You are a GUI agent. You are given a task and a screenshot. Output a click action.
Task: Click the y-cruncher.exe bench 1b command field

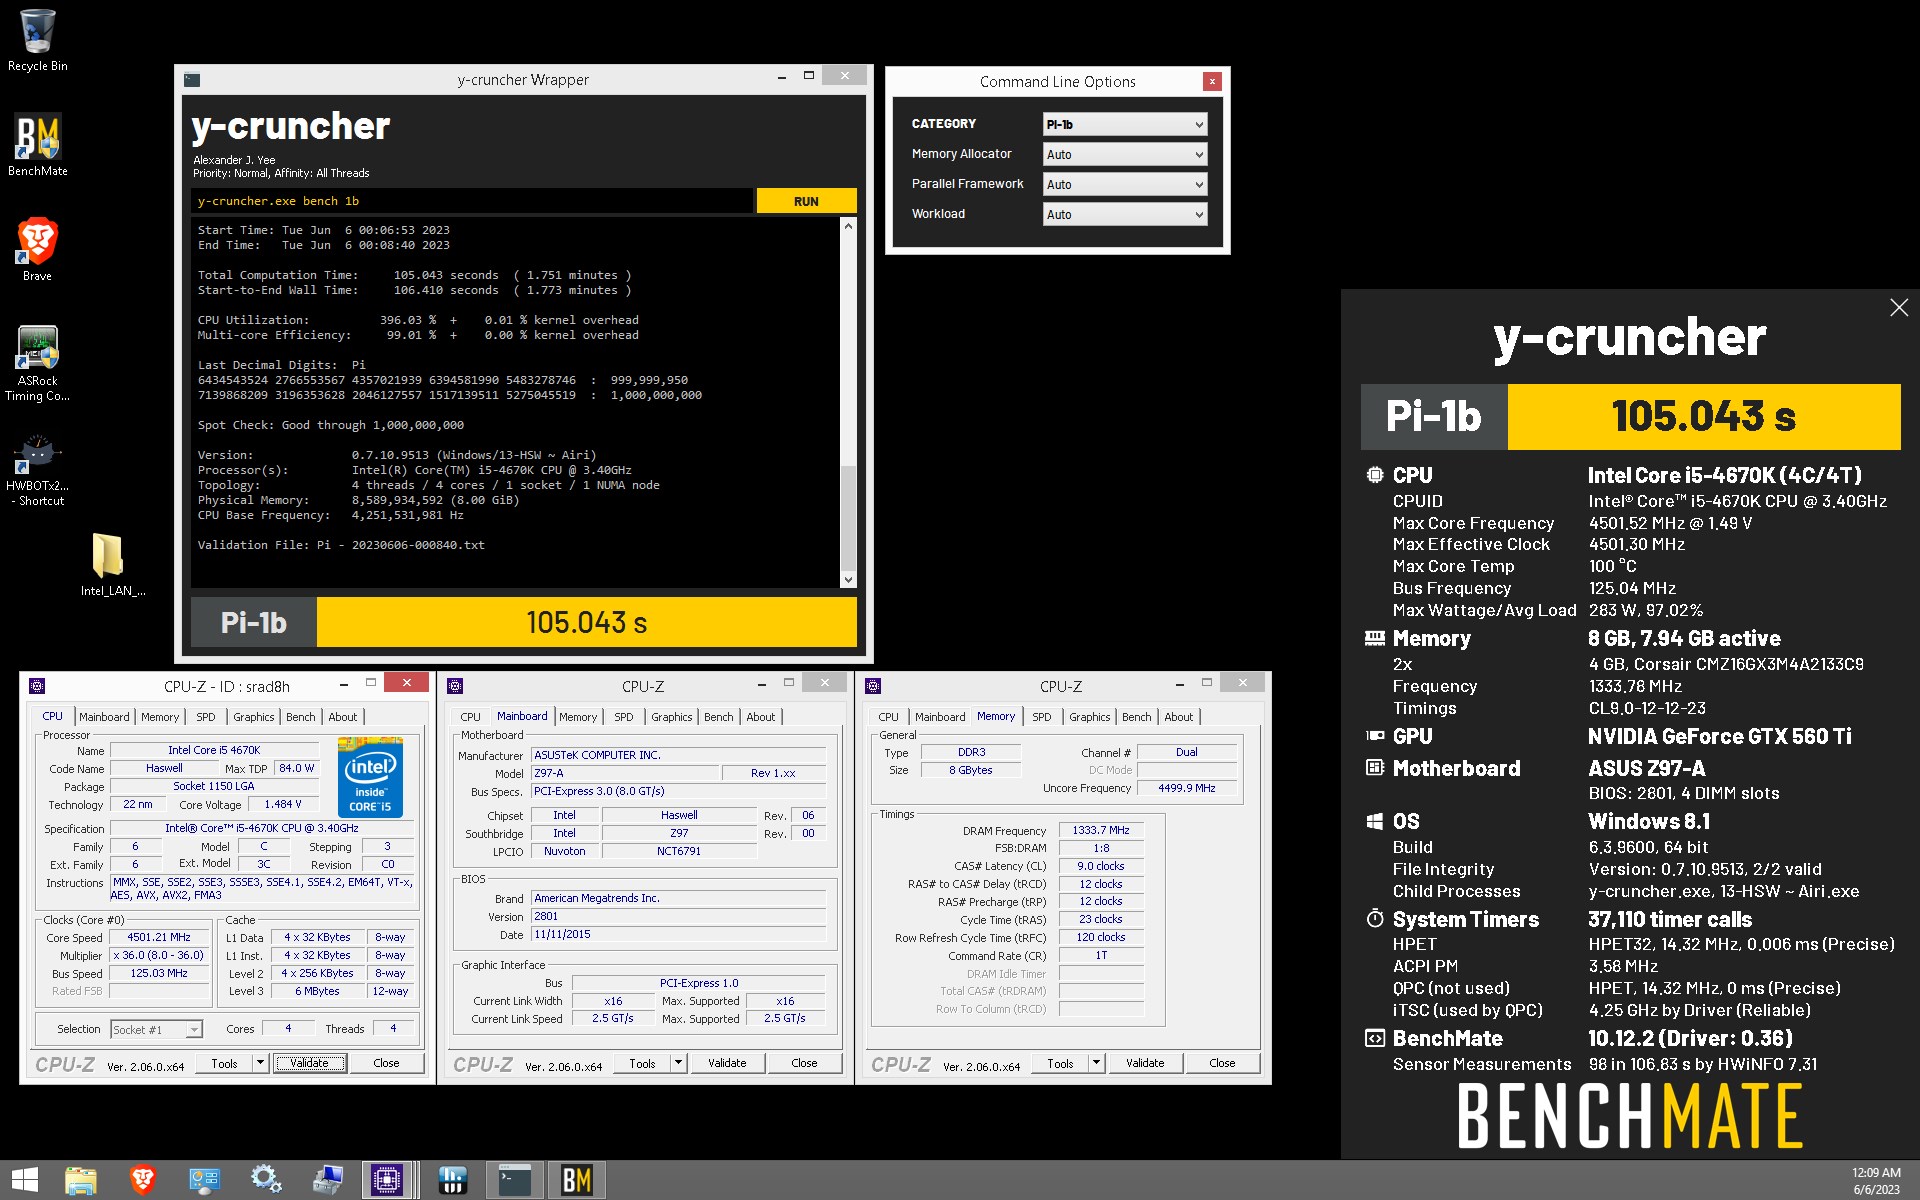(x=472, y=201)
